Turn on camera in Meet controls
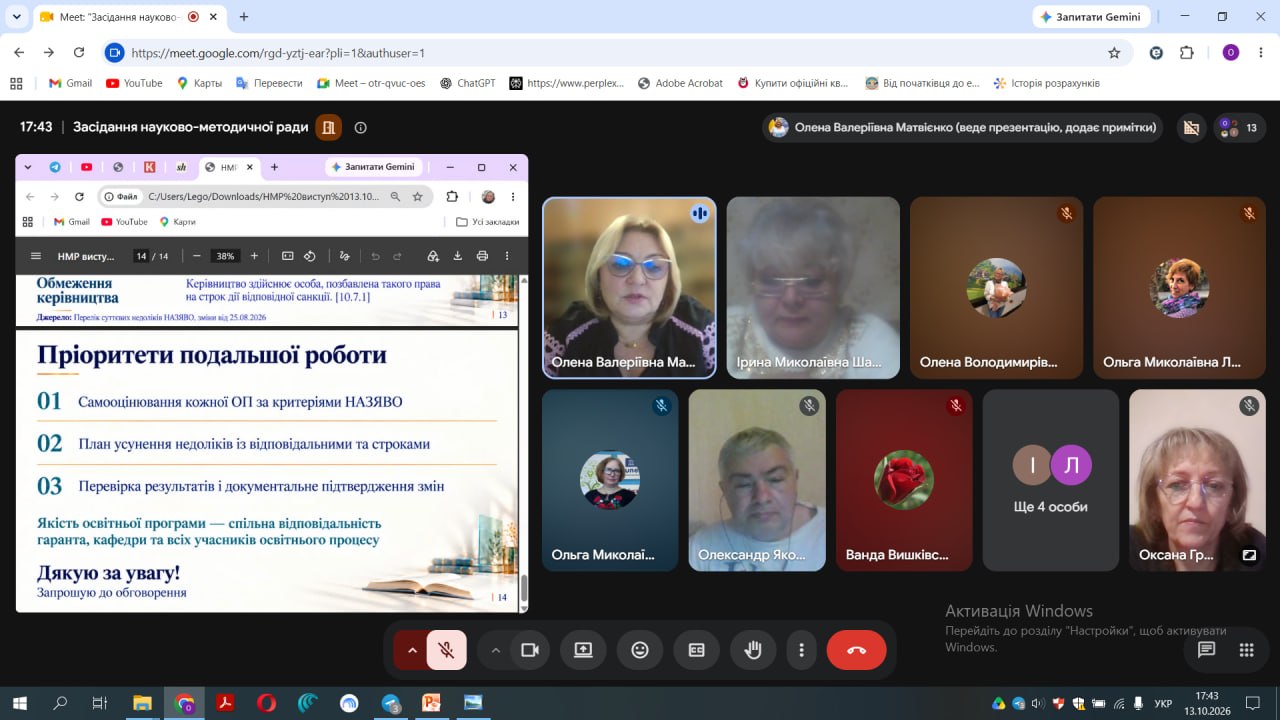The height and width of the screenshot is (720, 1280). [x=530, y=650]
